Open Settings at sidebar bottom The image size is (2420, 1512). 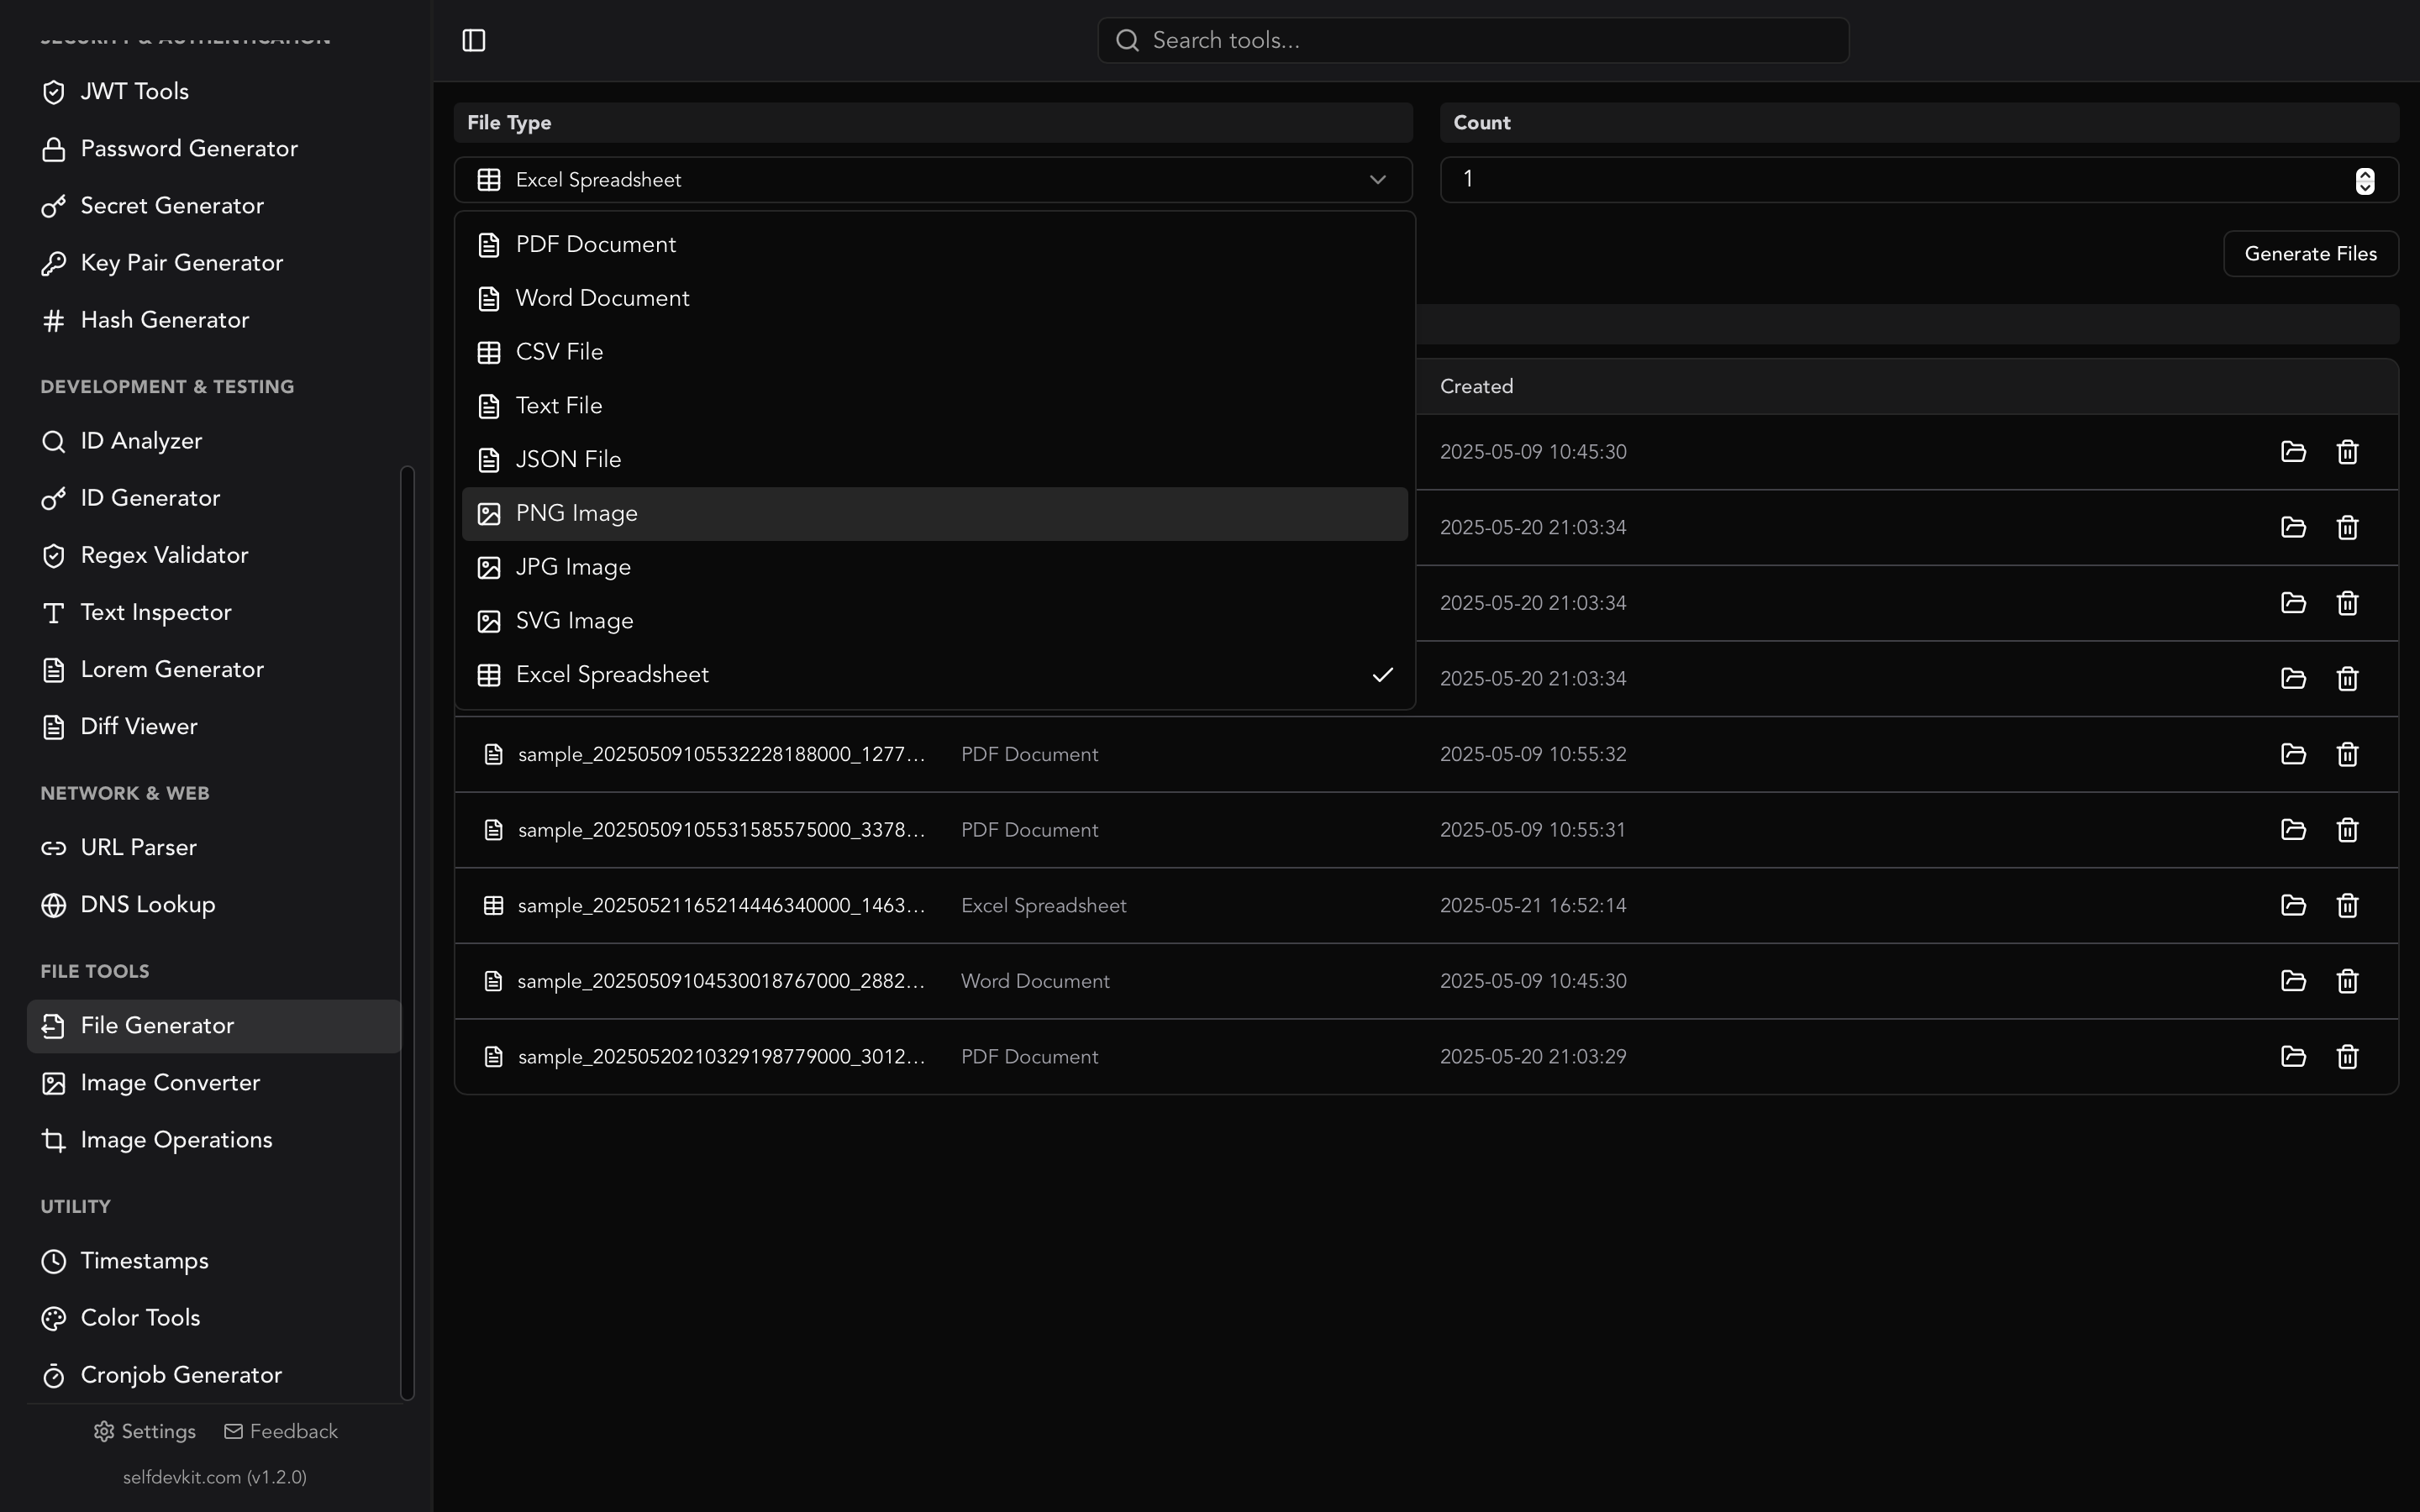tap(145, 1432)
